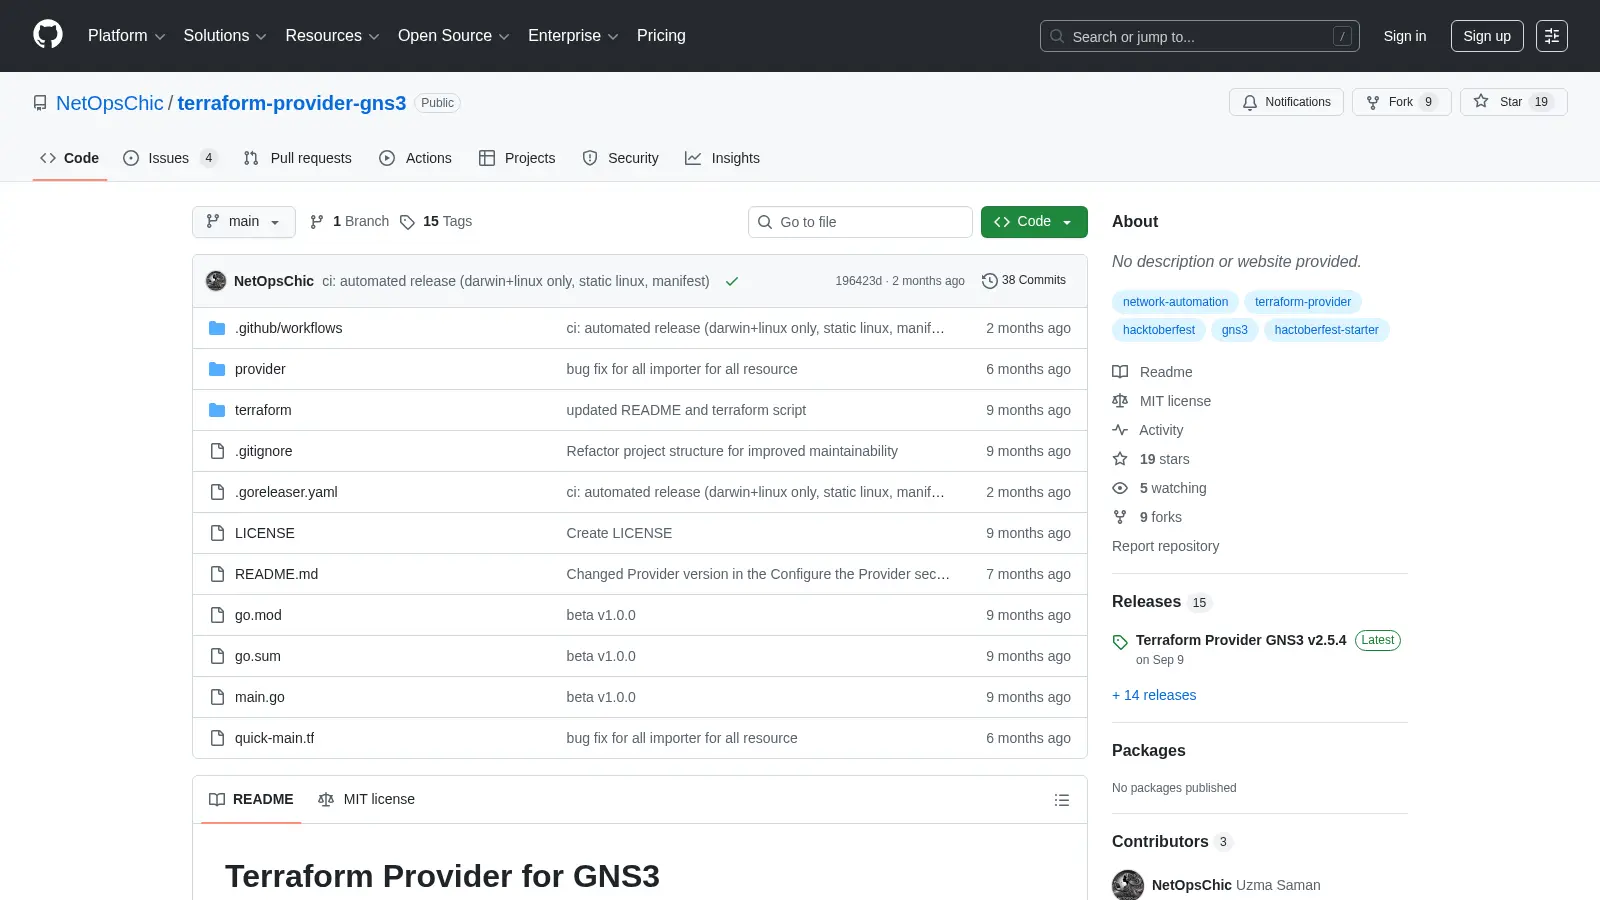The image size is (1600, 900).
Task: Open the GitHub homepage logo
Action: point(48,35)
